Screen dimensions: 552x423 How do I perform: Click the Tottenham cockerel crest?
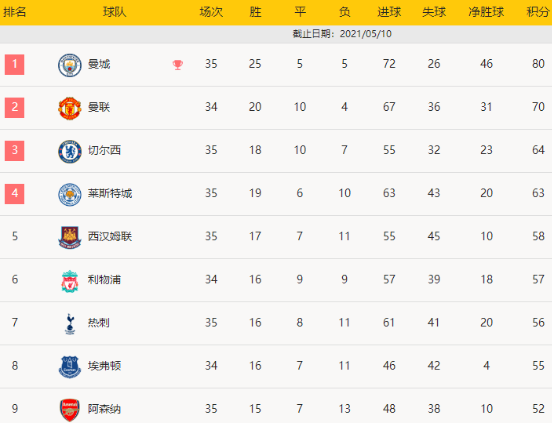point(70,324)
